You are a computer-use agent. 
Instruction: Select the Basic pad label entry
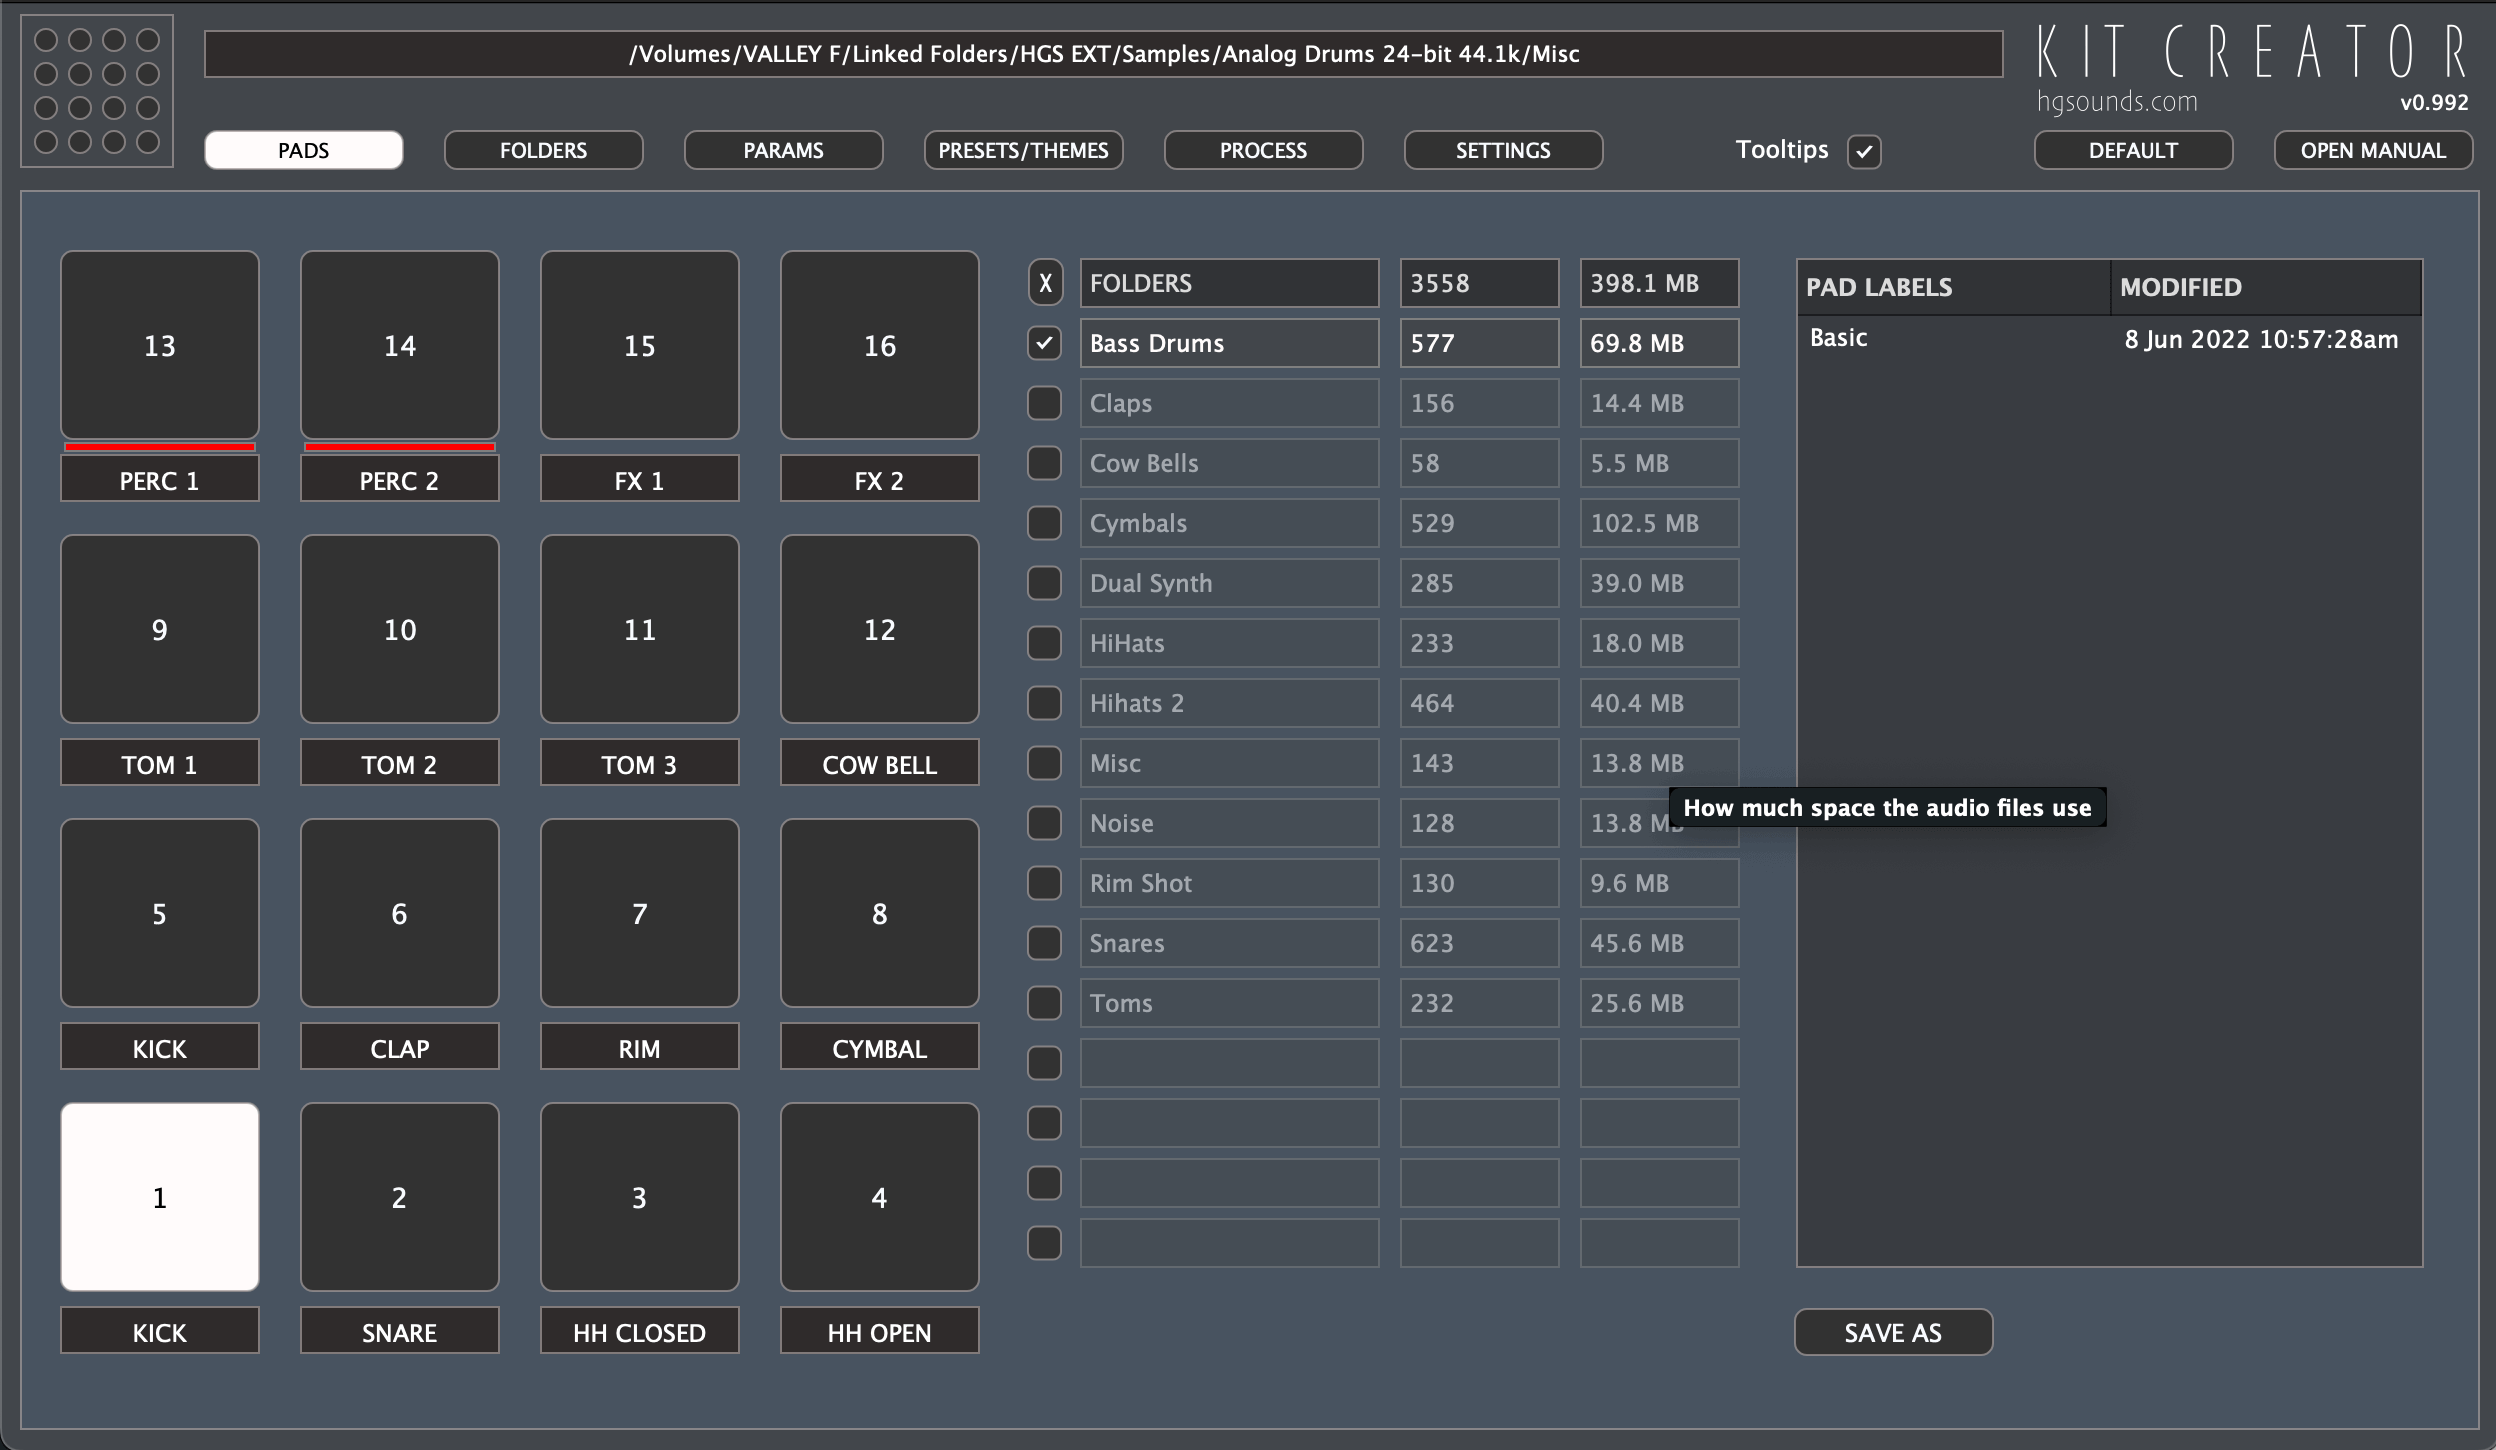click(x=1838, y=338)
